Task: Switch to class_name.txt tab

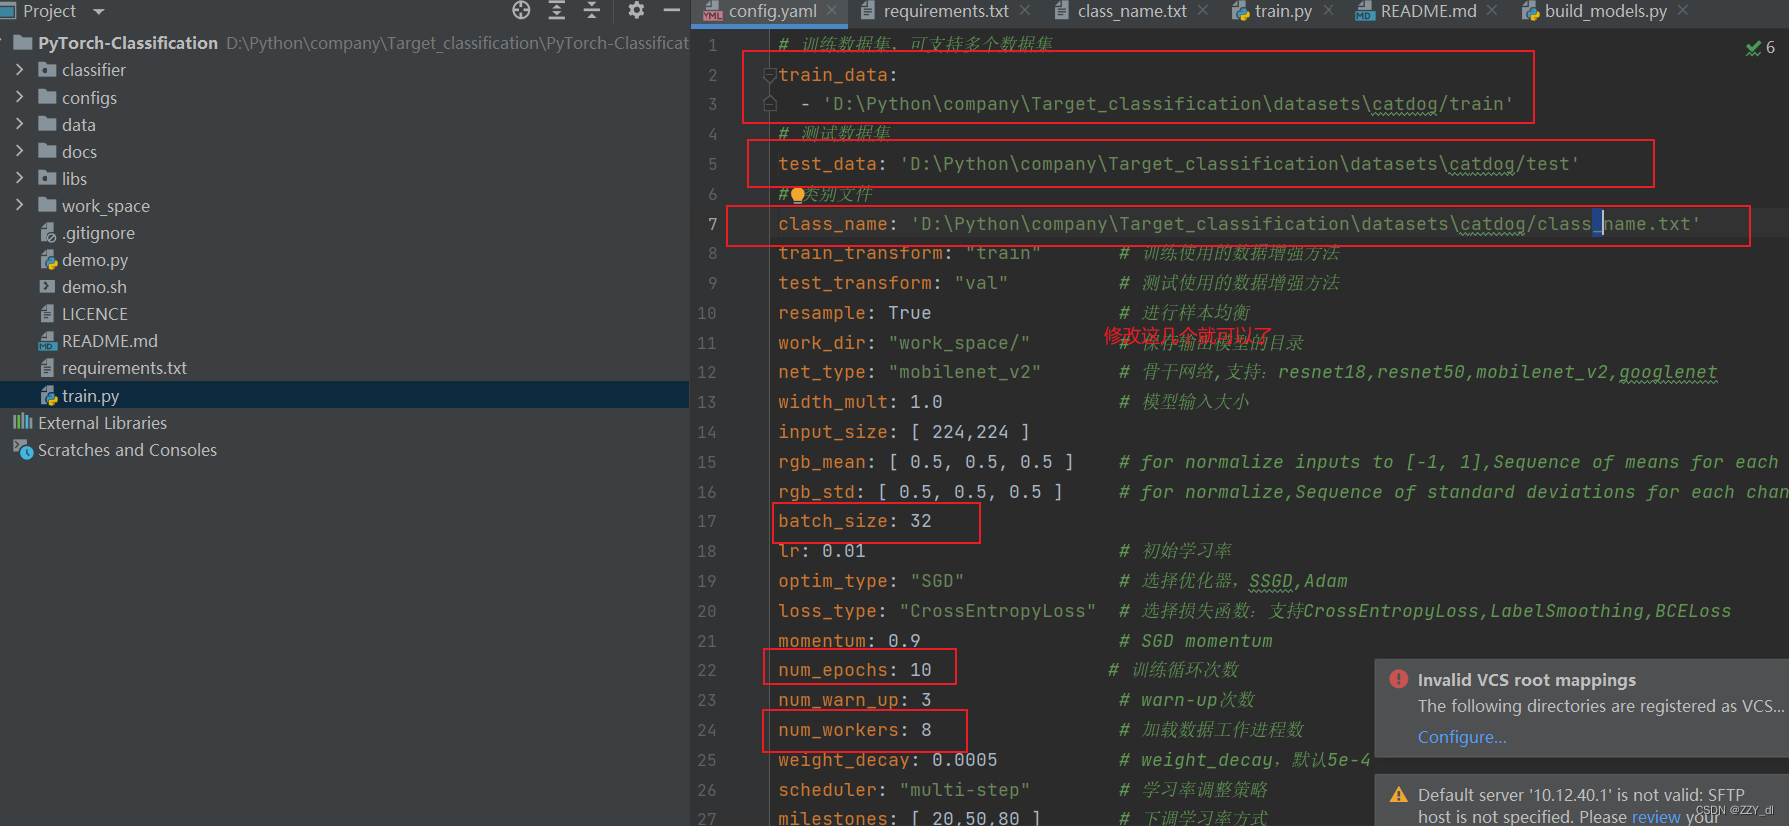Action: coord(1132,11)
